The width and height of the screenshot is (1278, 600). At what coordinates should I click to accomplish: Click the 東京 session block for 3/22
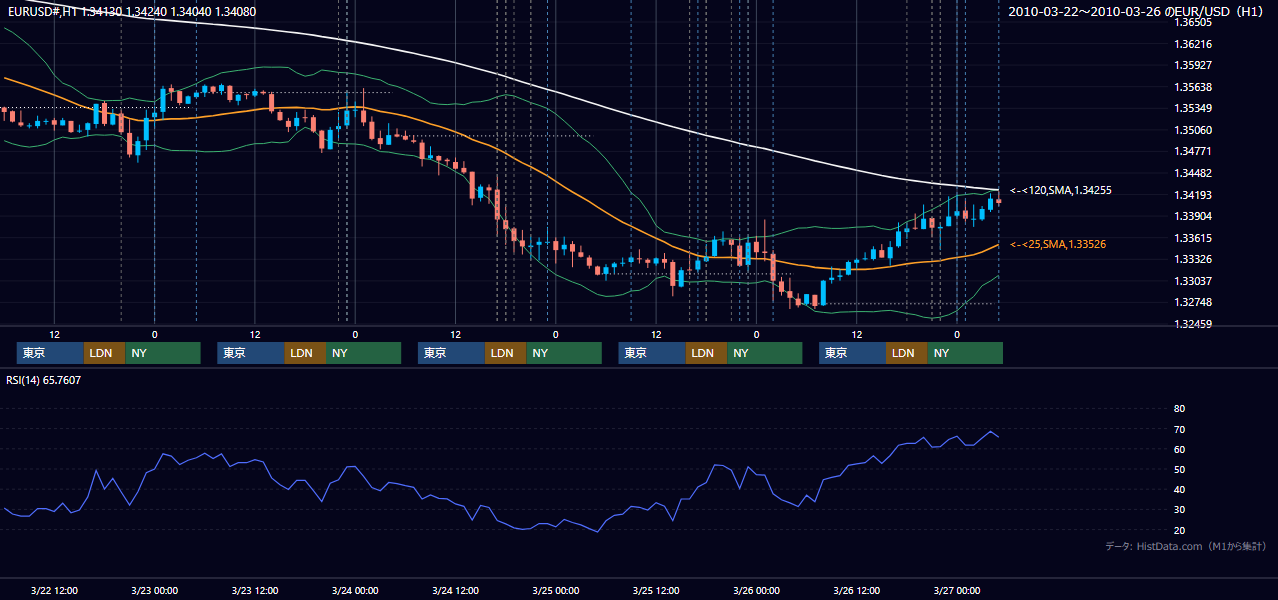coord(50,353)
